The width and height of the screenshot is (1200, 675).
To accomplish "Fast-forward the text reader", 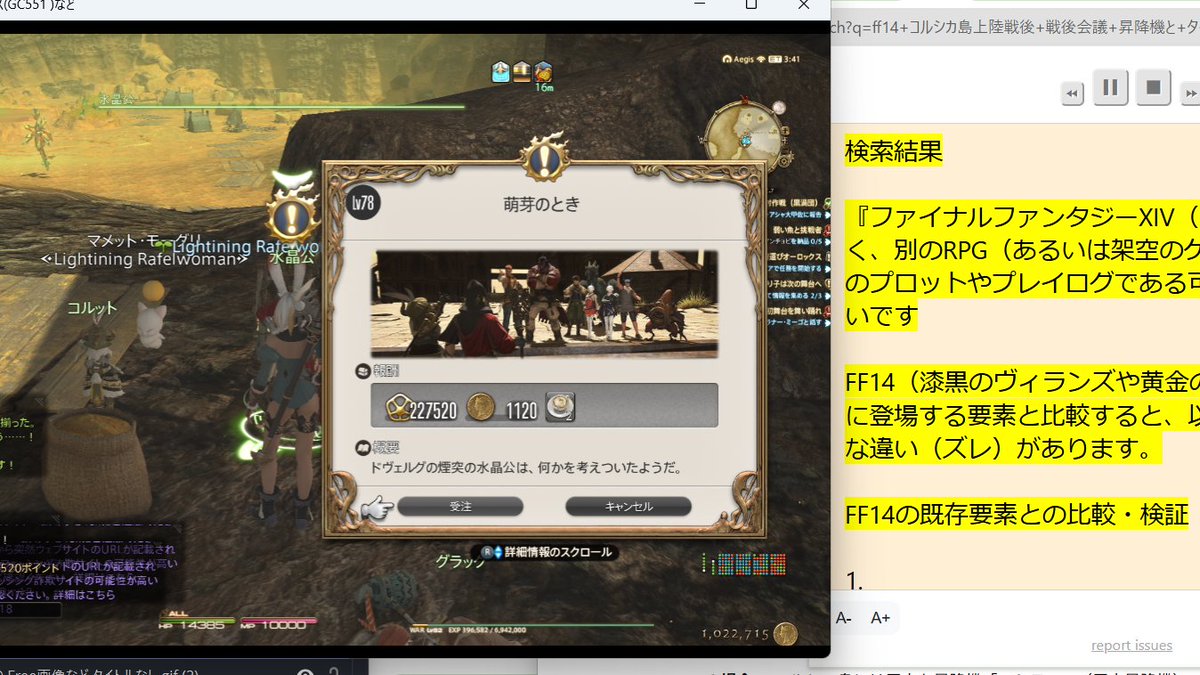I will coord(1190,93).
